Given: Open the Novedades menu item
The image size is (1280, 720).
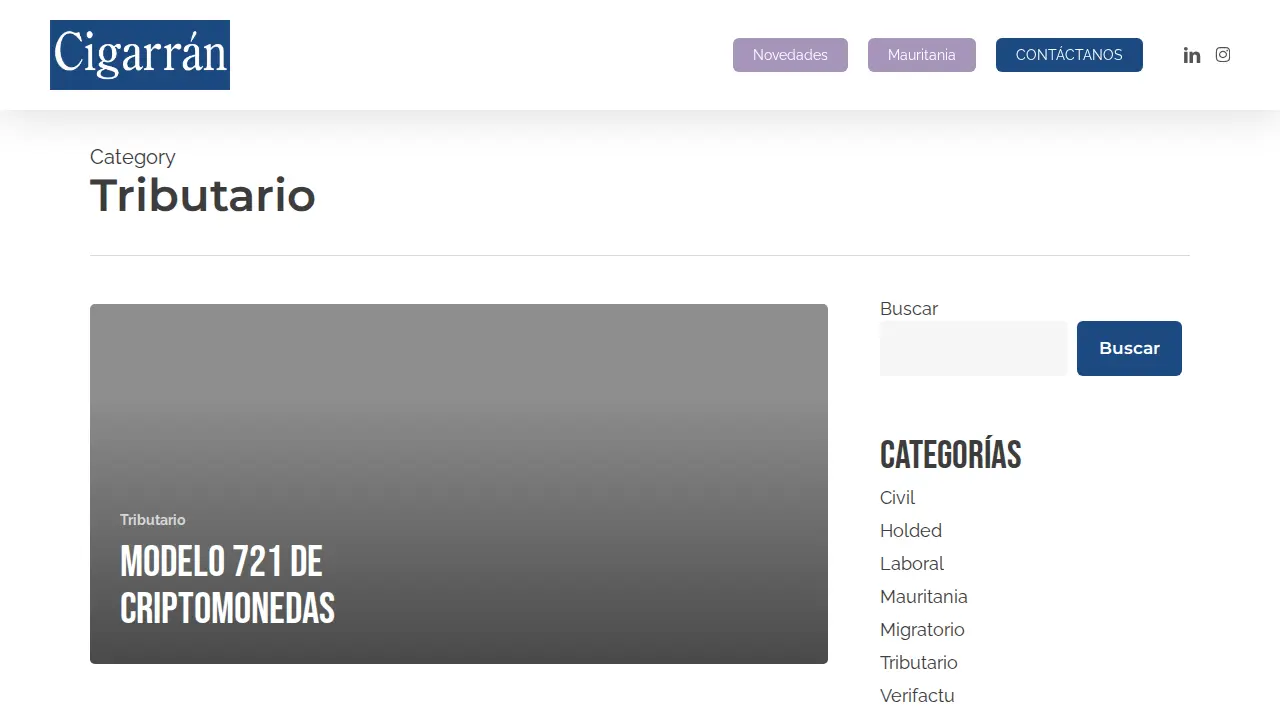Looking at the screenshot, I should [x=790, y=55].
